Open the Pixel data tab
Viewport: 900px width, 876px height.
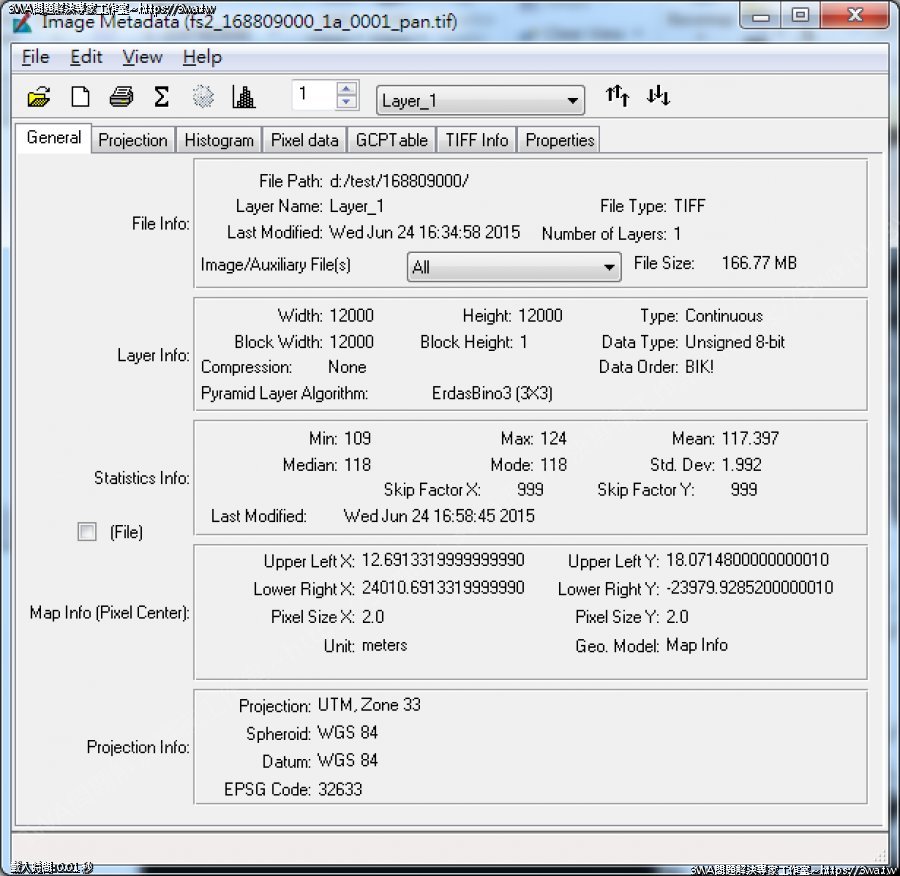pos(305,140)
